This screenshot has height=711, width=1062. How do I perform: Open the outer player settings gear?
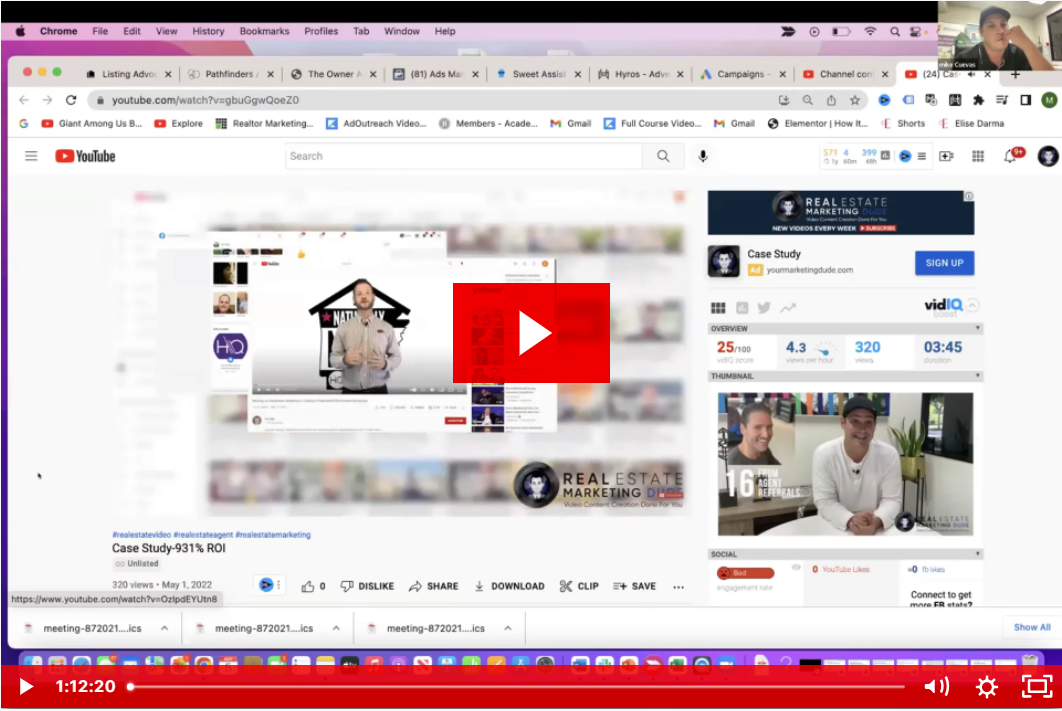tap(986, 687)
